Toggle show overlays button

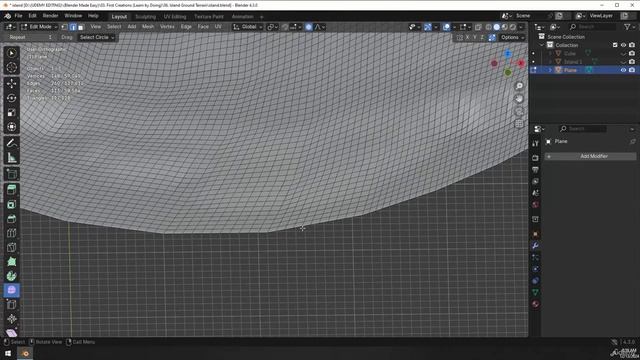pos(446,27)
